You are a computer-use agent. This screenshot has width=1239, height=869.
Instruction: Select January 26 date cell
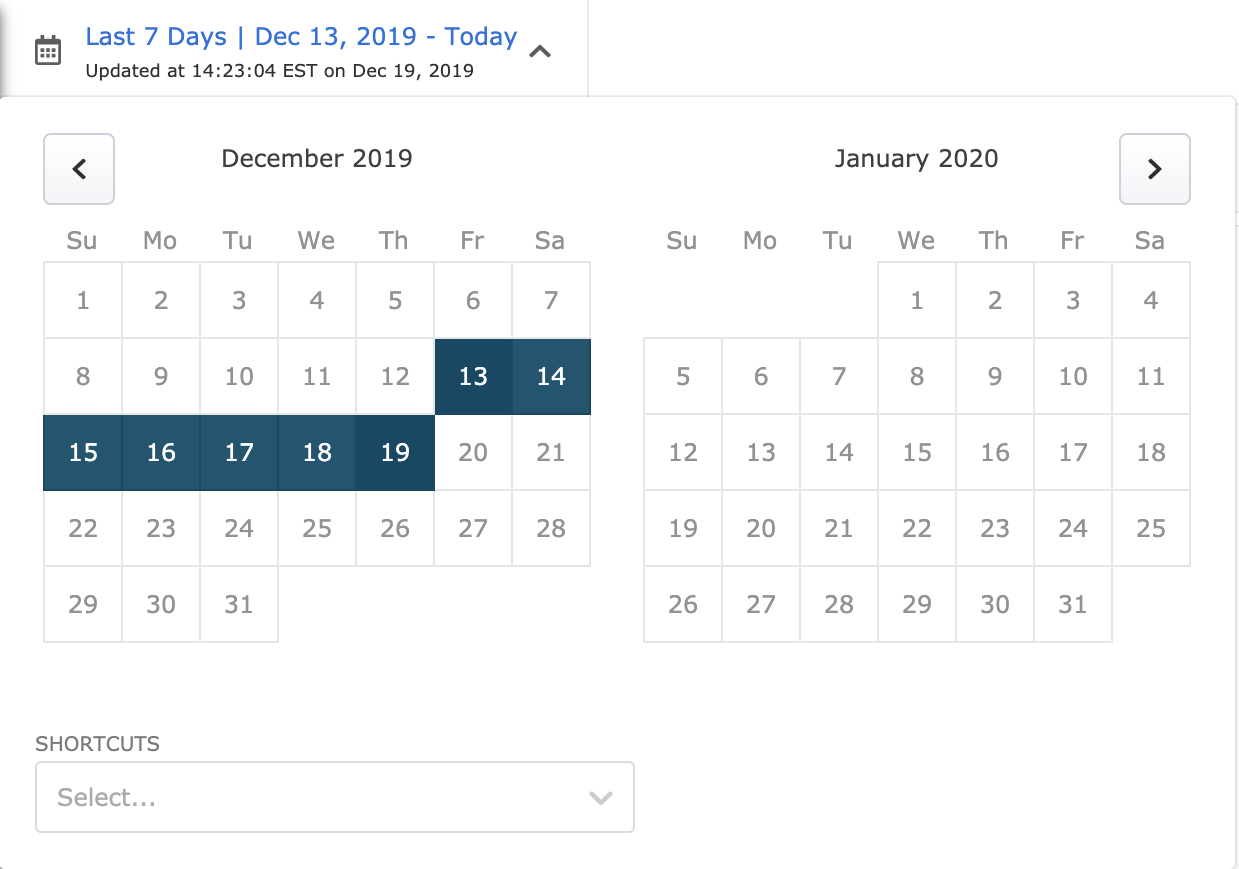[x=683, y=605]
